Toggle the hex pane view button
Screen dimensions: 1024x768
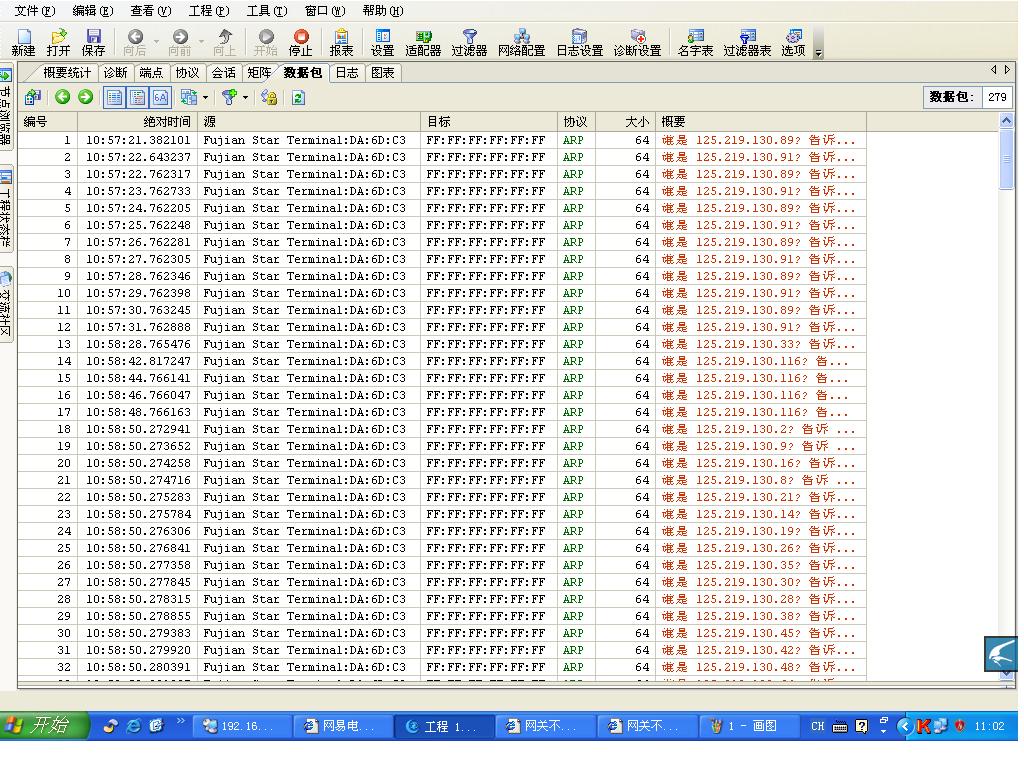160,97
